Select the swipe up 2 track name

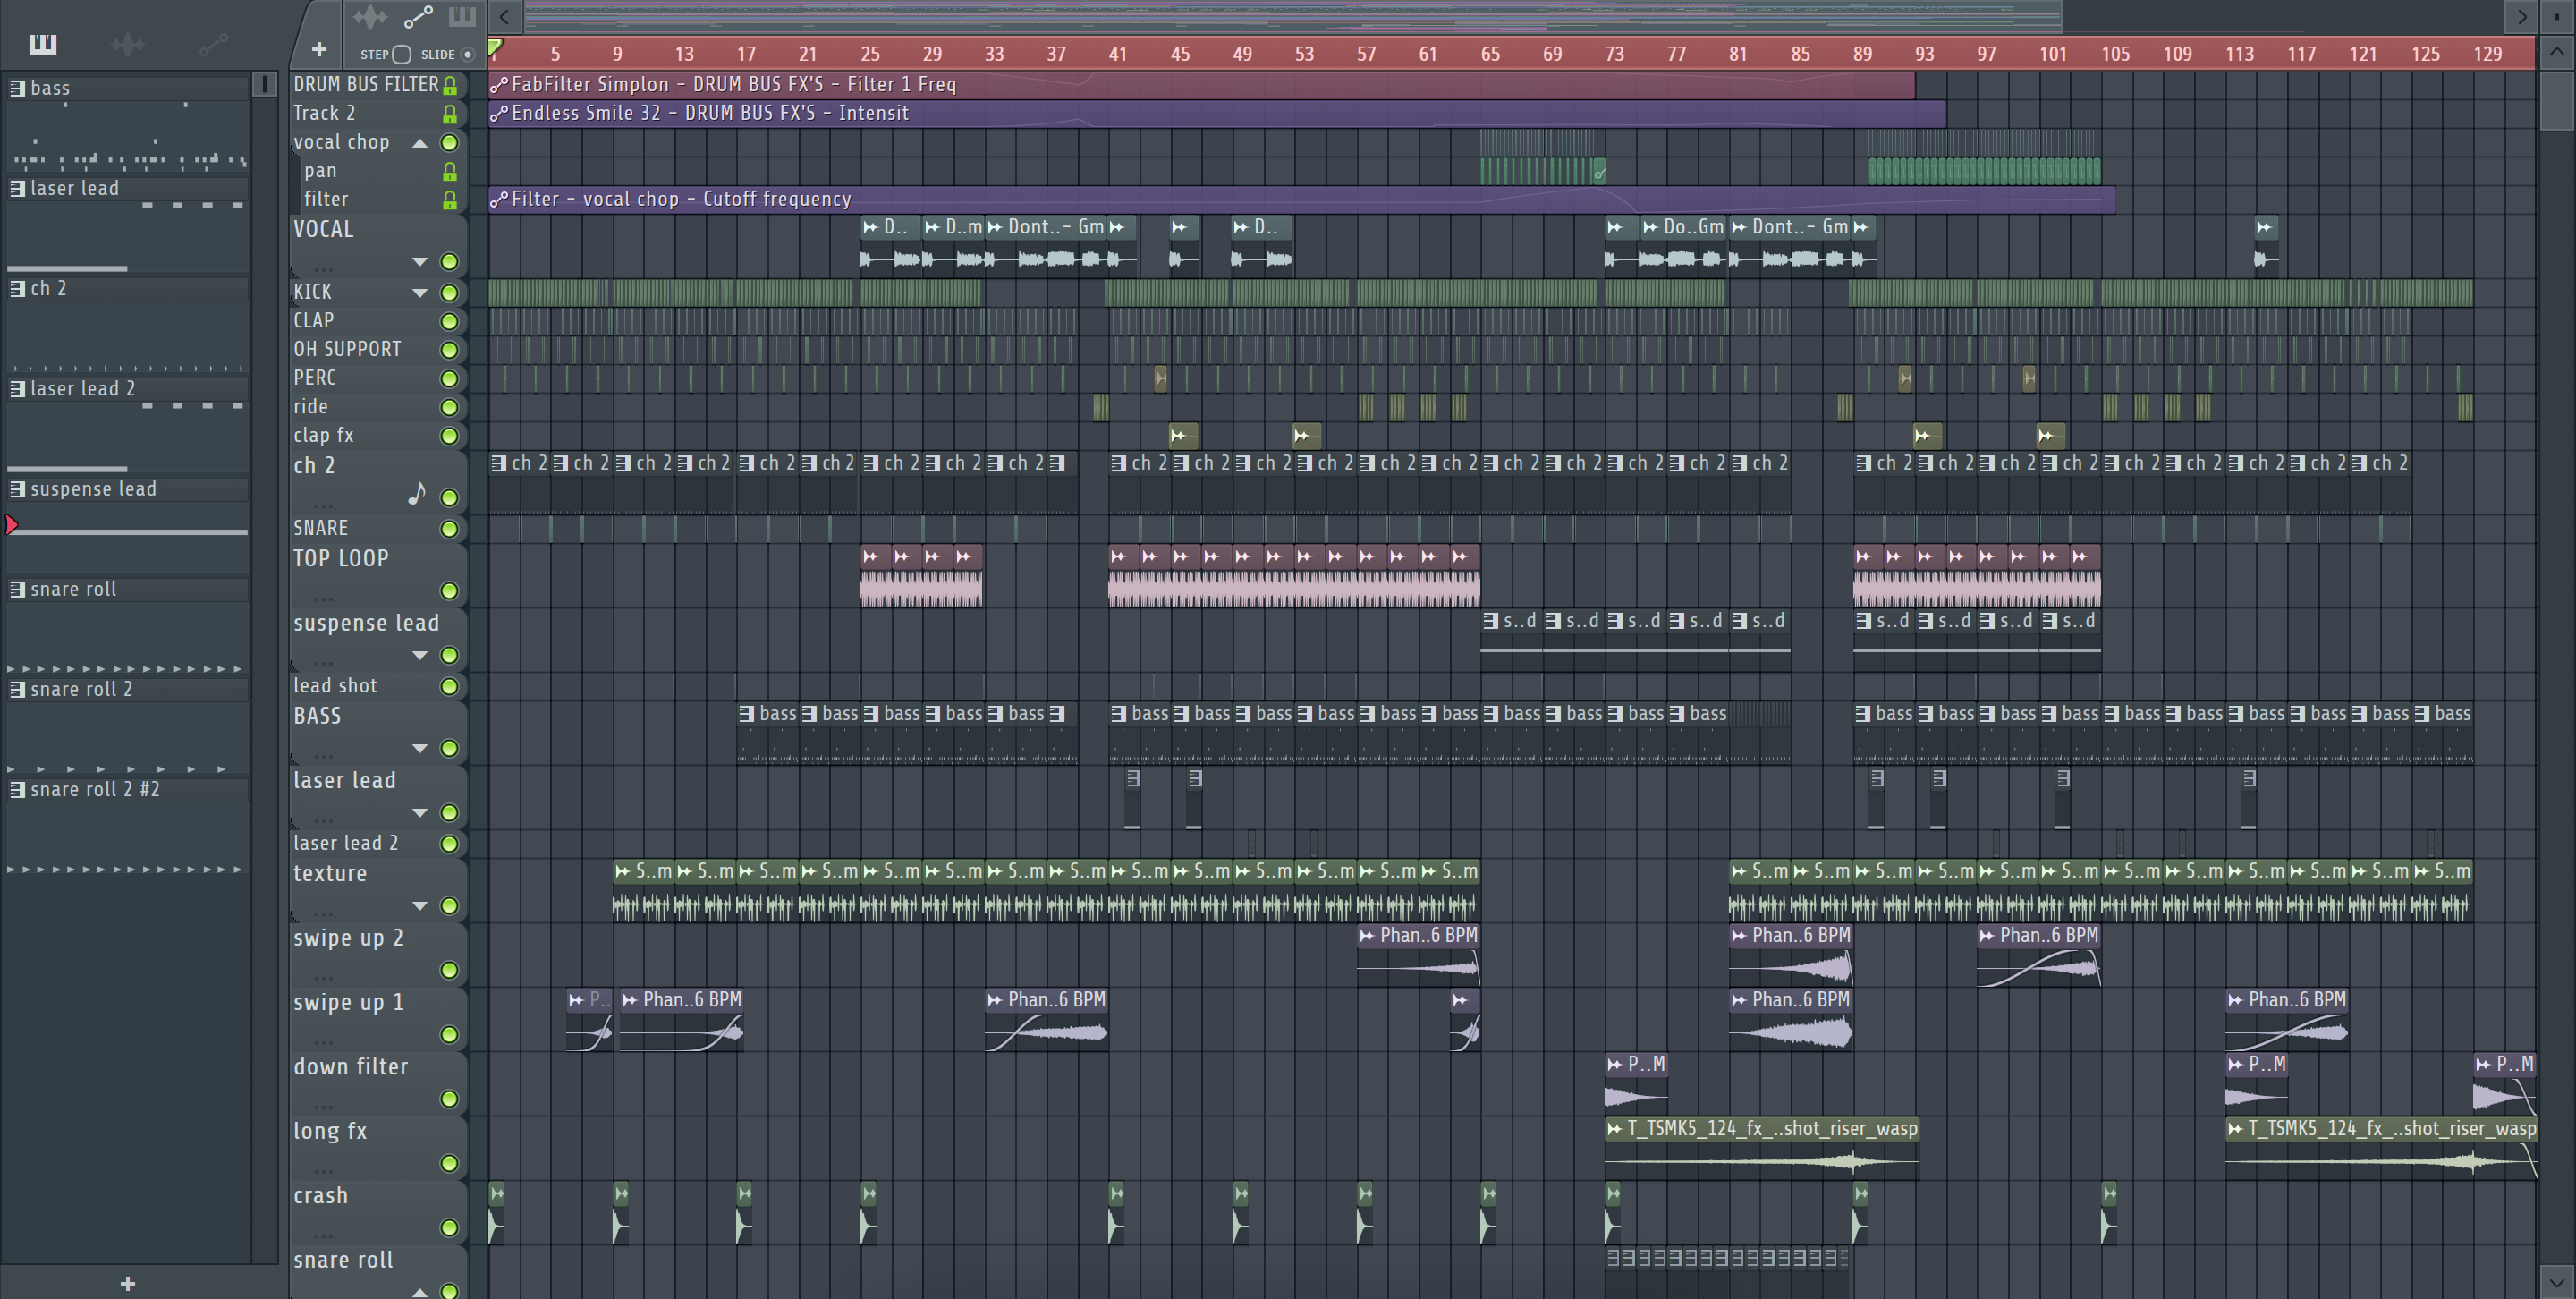pyautogui.click(x=348, y=938)
